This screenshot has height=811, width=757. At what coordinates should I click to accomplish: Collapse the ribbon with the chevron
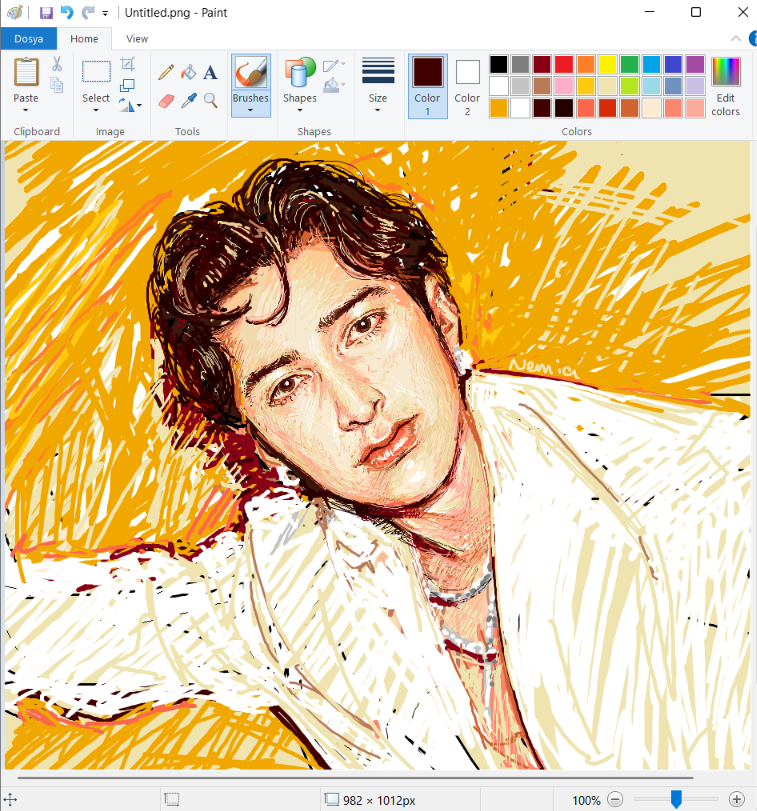pyautogui.click(x=736, y=39)
